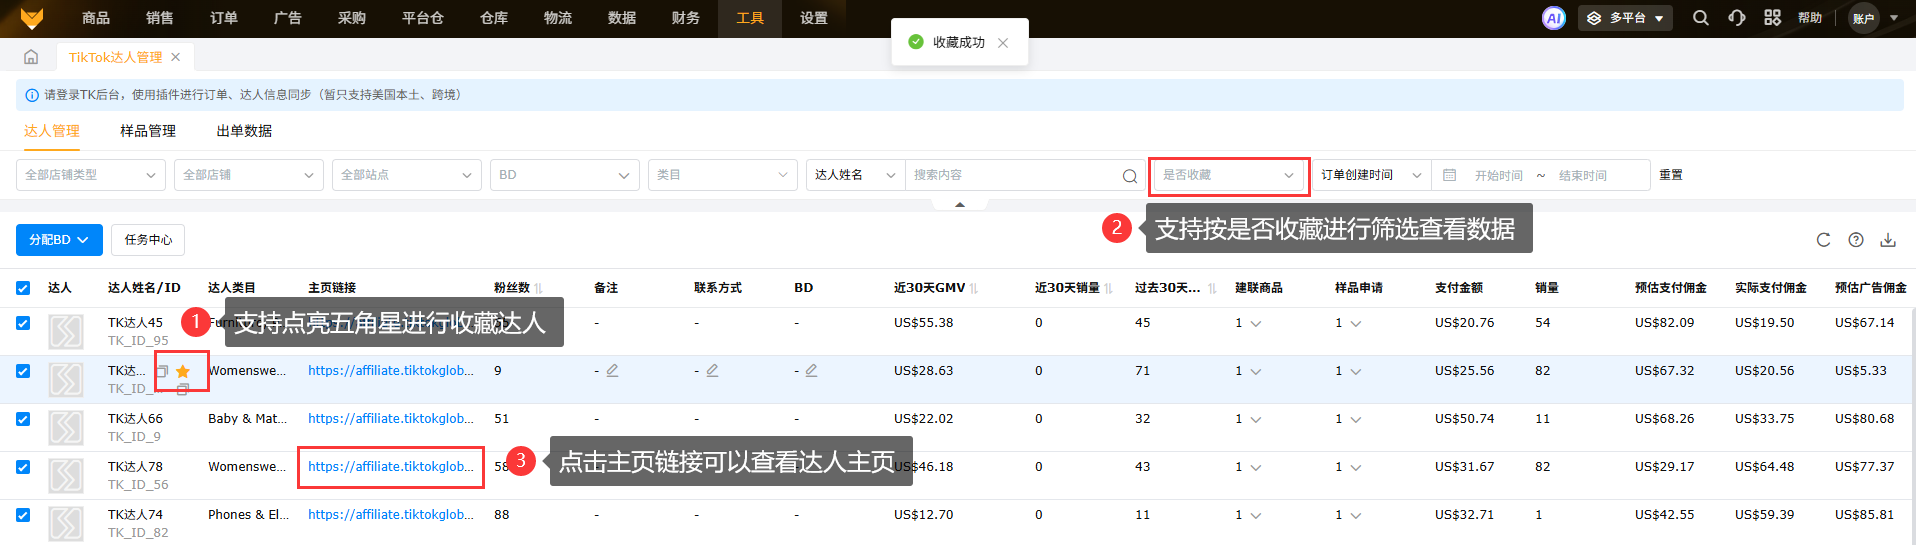Image resolution: width=1916 pixels, height=545 pixels.
Task: Open the 商品 menu
Action: (x=96, y=18)
